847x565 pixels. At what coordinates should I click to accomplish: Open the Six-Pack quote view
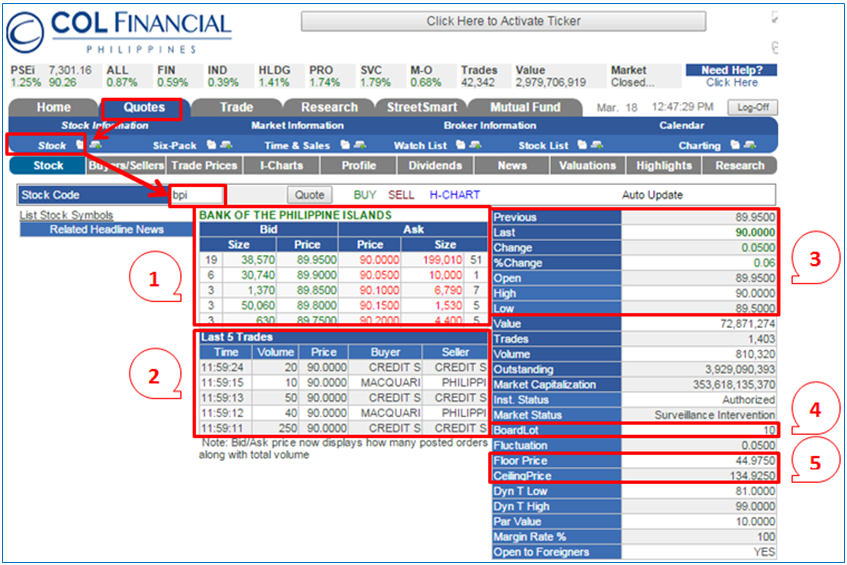[174, 145]
